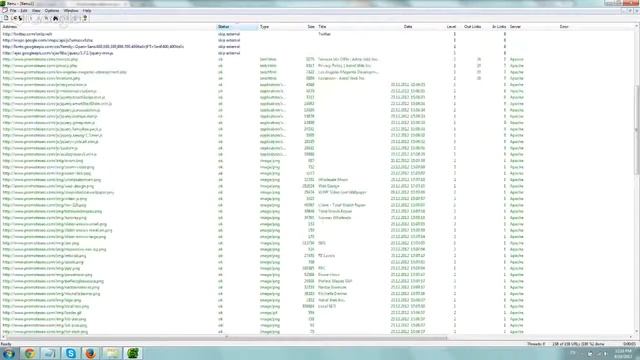640x360 pixels.
Task: Sort by the Level column header
Action: pos(444,27)
